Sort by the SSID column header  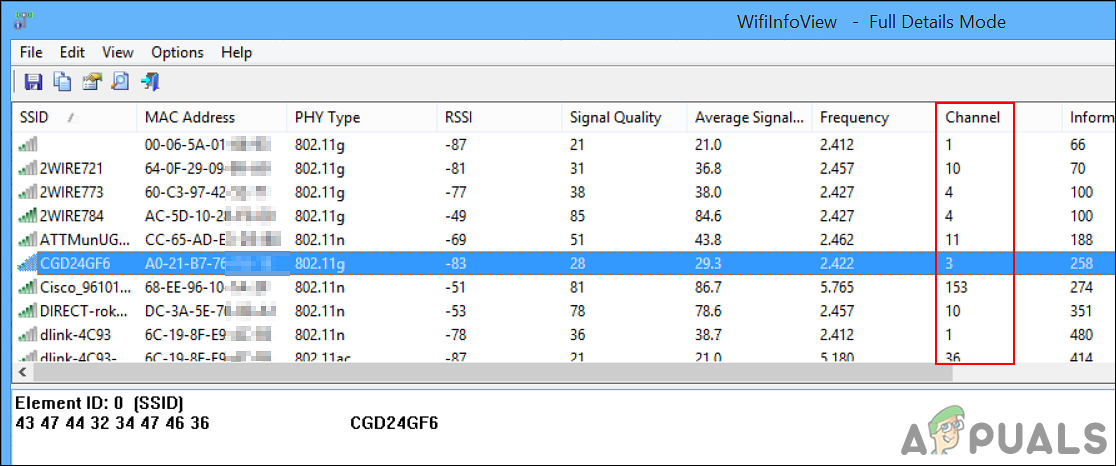click(74, 117)
